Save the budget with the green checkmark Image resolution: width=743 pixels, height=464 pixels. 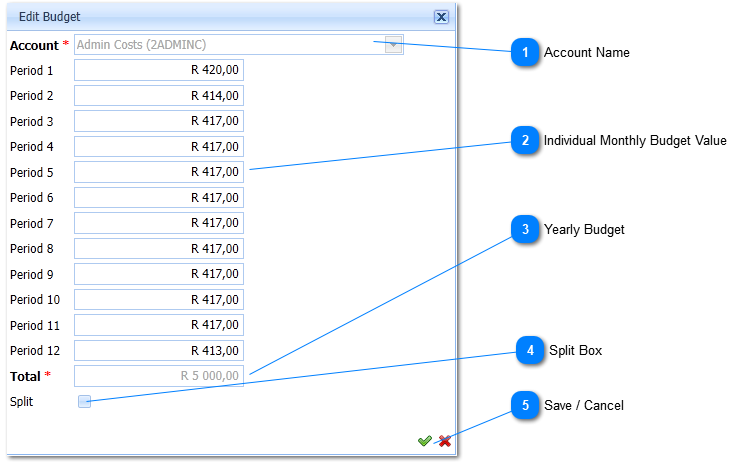pyautogui.click(x=425, y=441)
